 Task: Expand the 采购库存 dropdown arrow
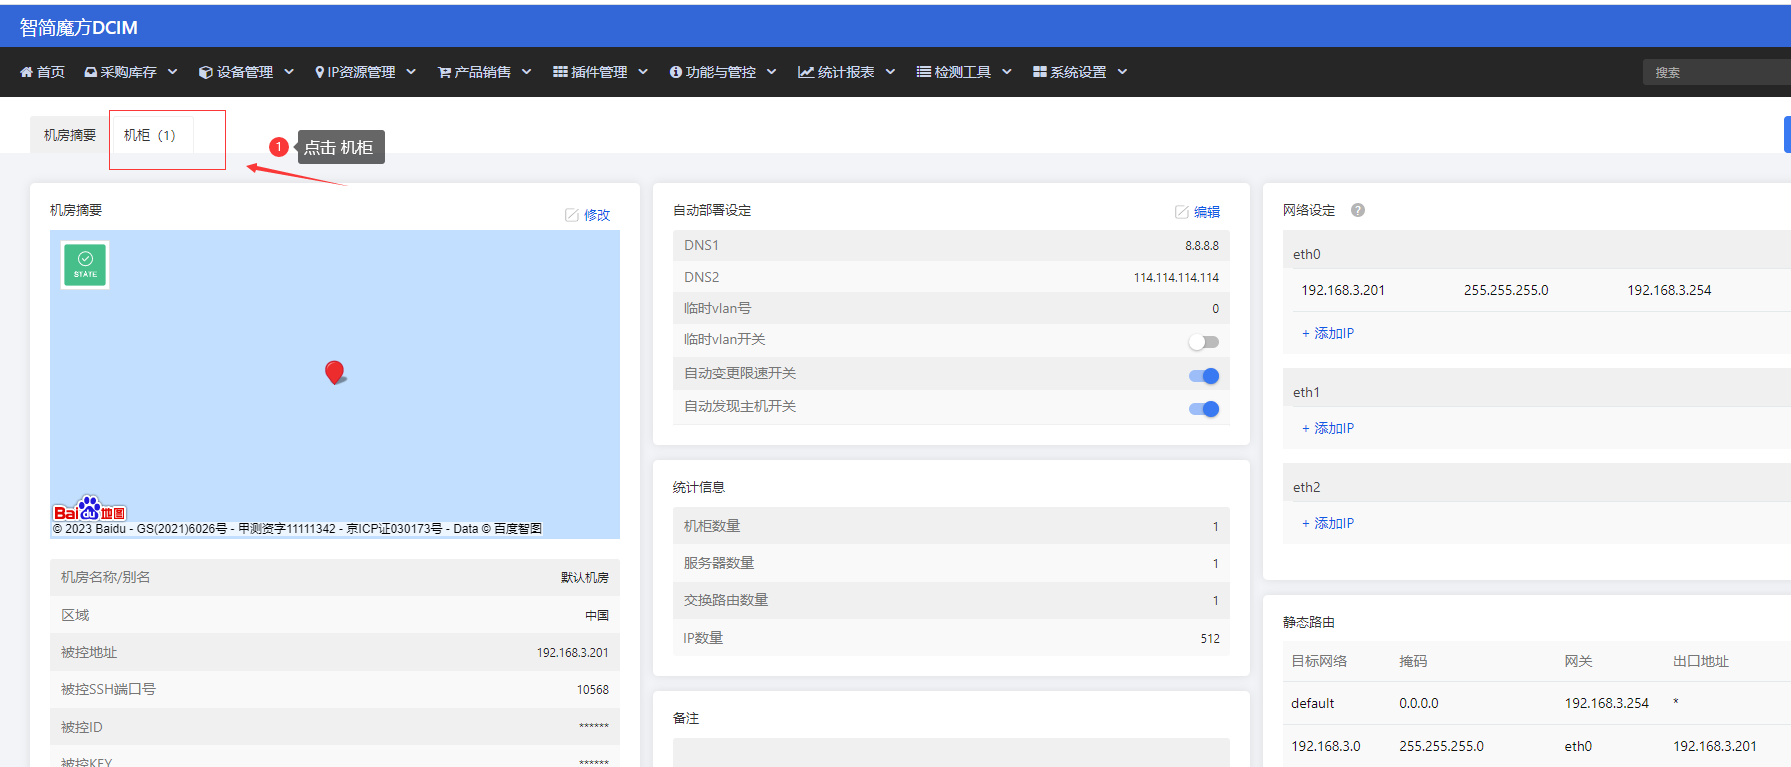[x=173, y=72]
